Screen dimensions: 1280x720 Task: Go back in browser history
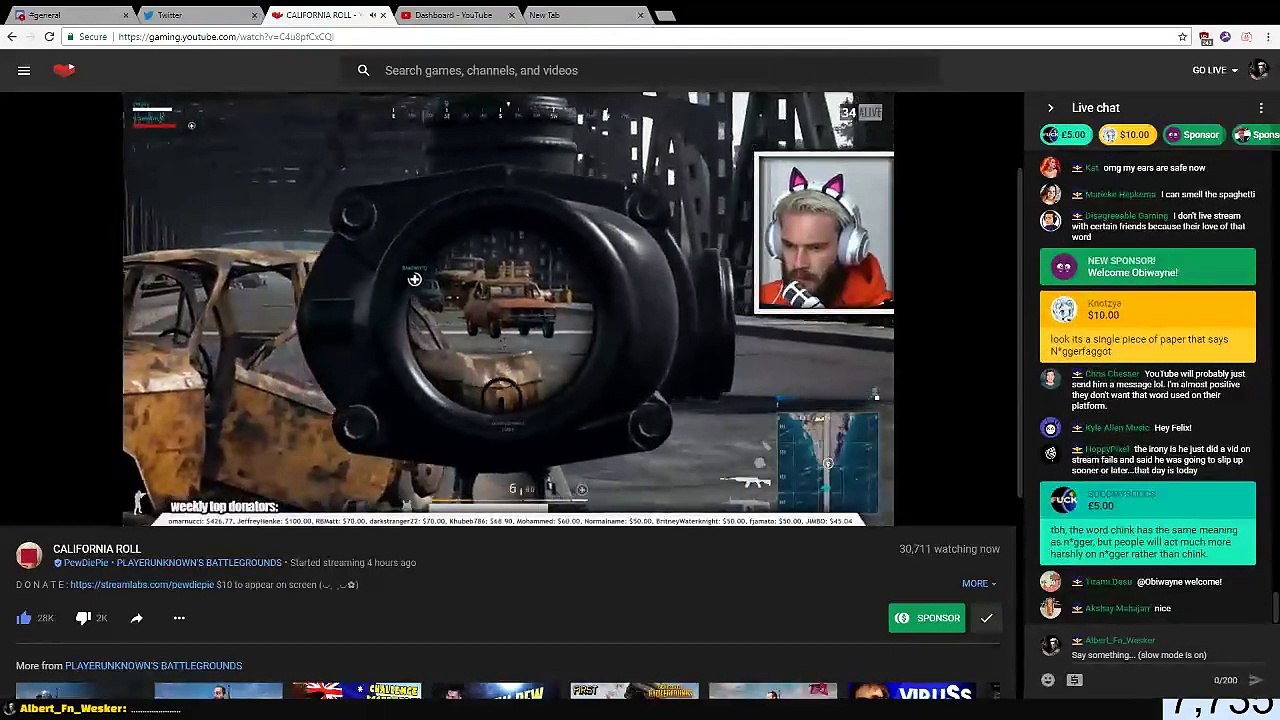click(x=11, y=36)
